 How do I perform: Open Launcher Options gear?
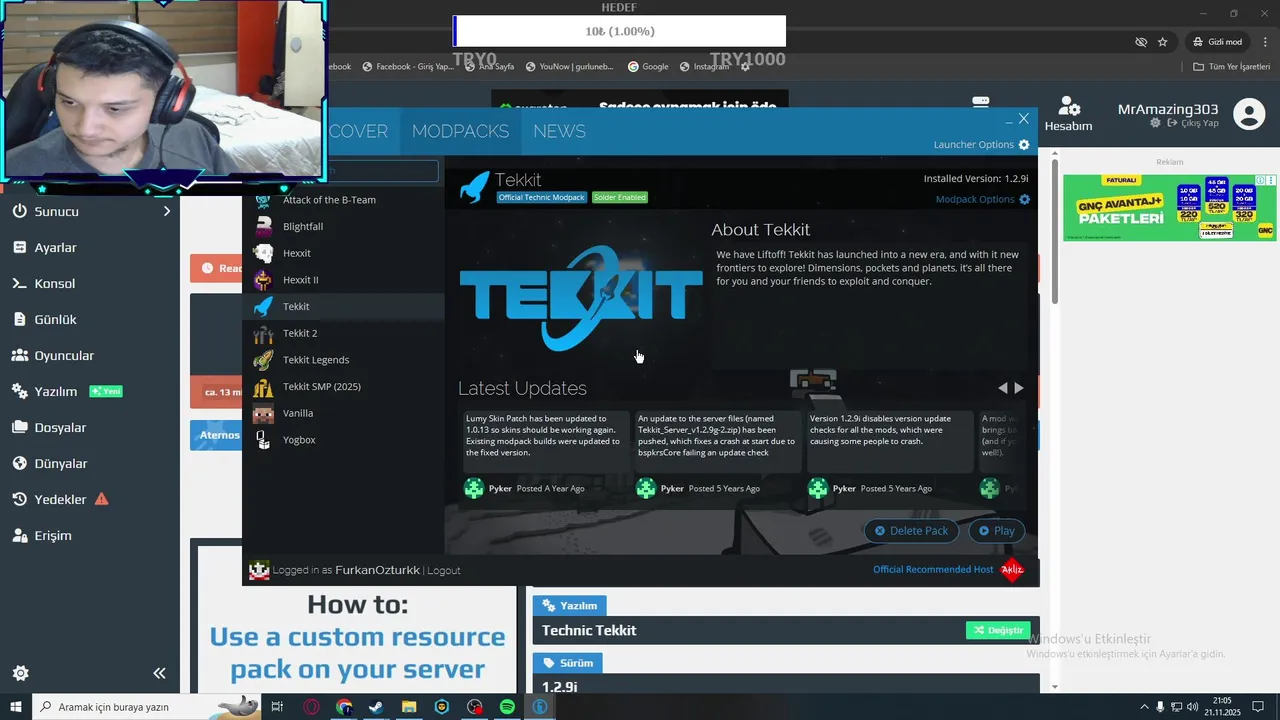tap(1024, 145)
